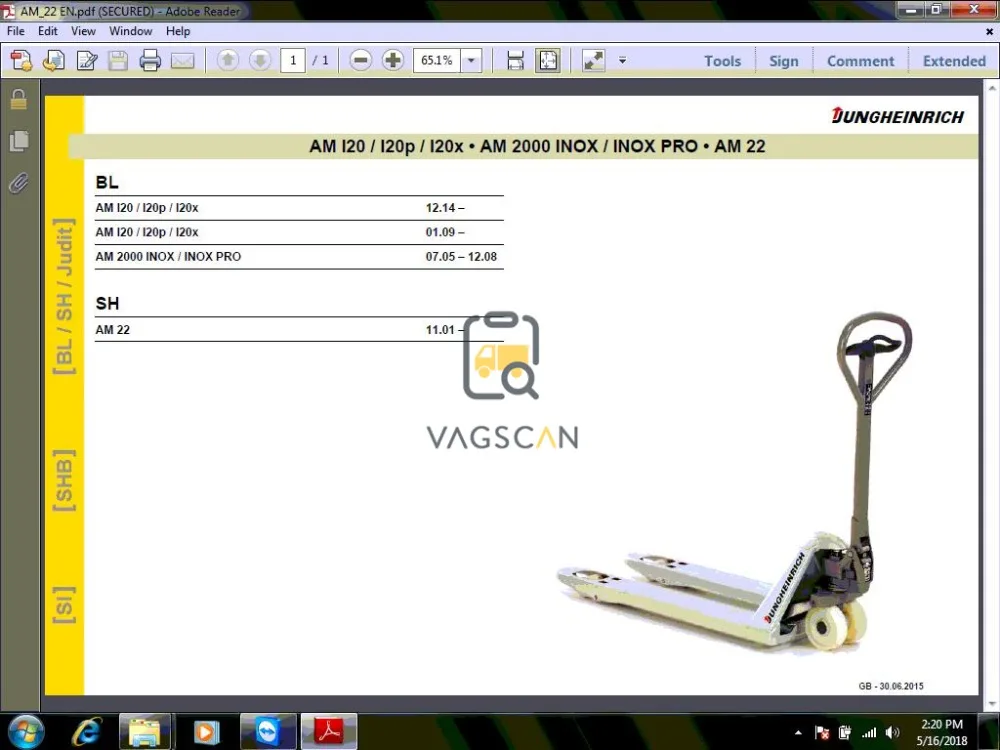Click the volume speaker tray icon
Viewport: 1000px width, 750px height.
tap(892, 733)
